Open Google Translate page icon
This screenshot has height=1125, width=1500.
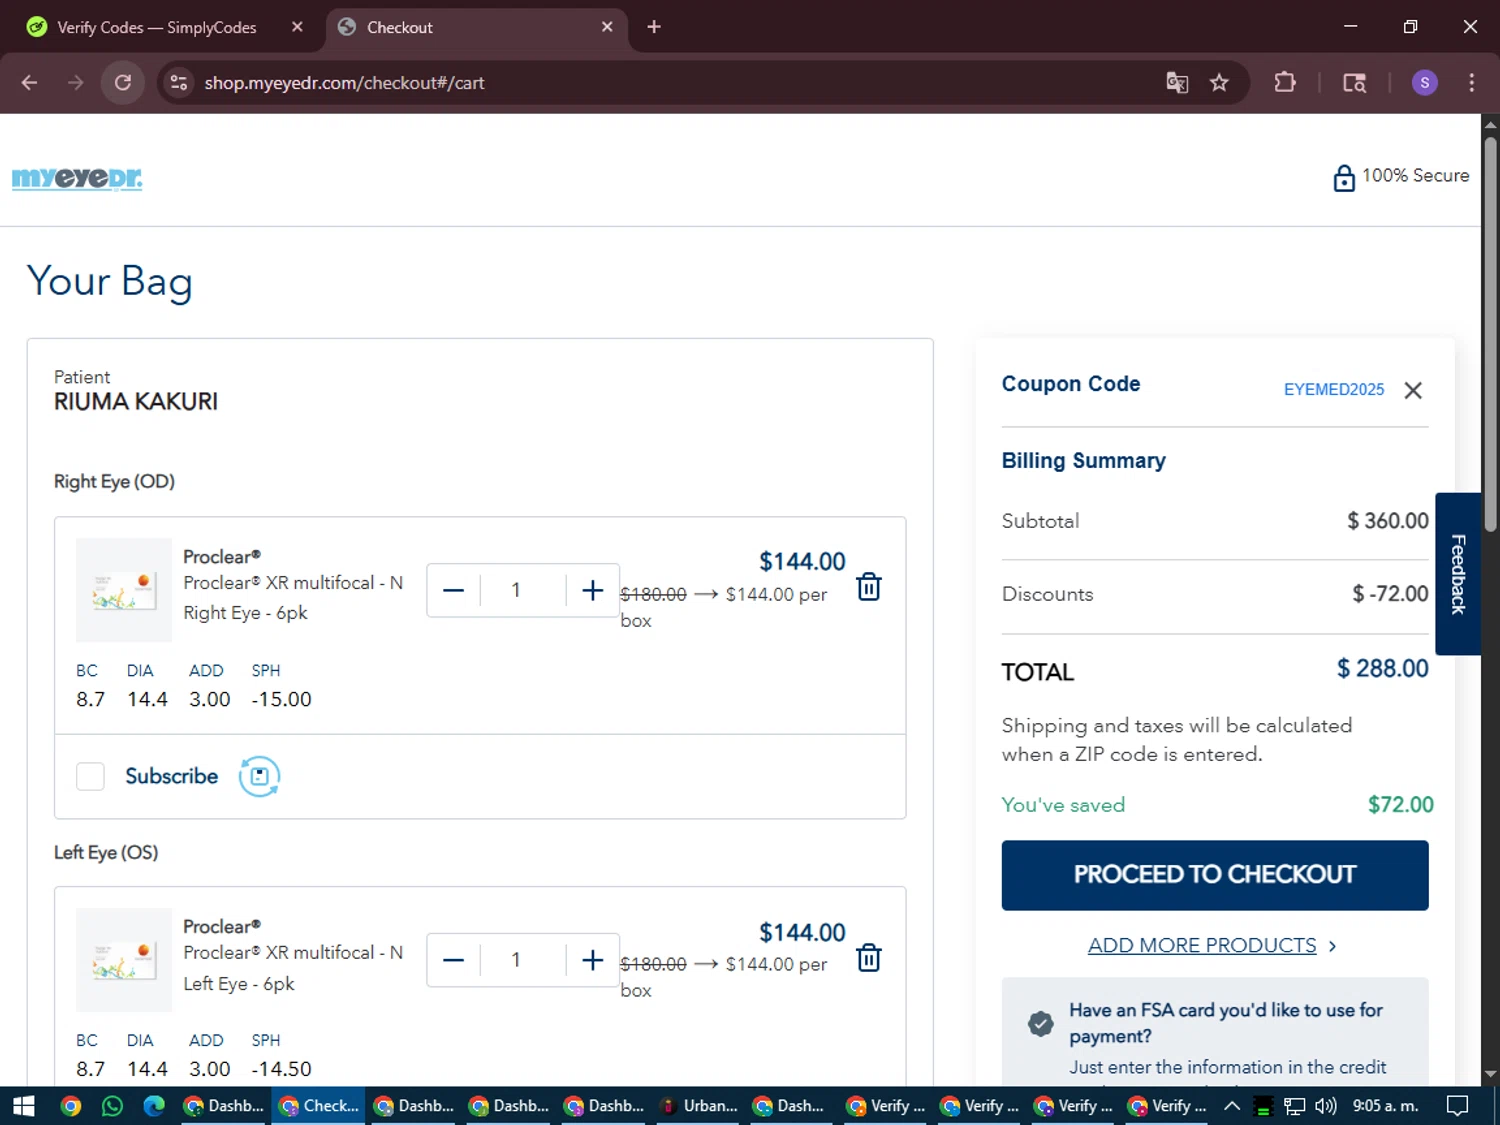point(1177,83)
